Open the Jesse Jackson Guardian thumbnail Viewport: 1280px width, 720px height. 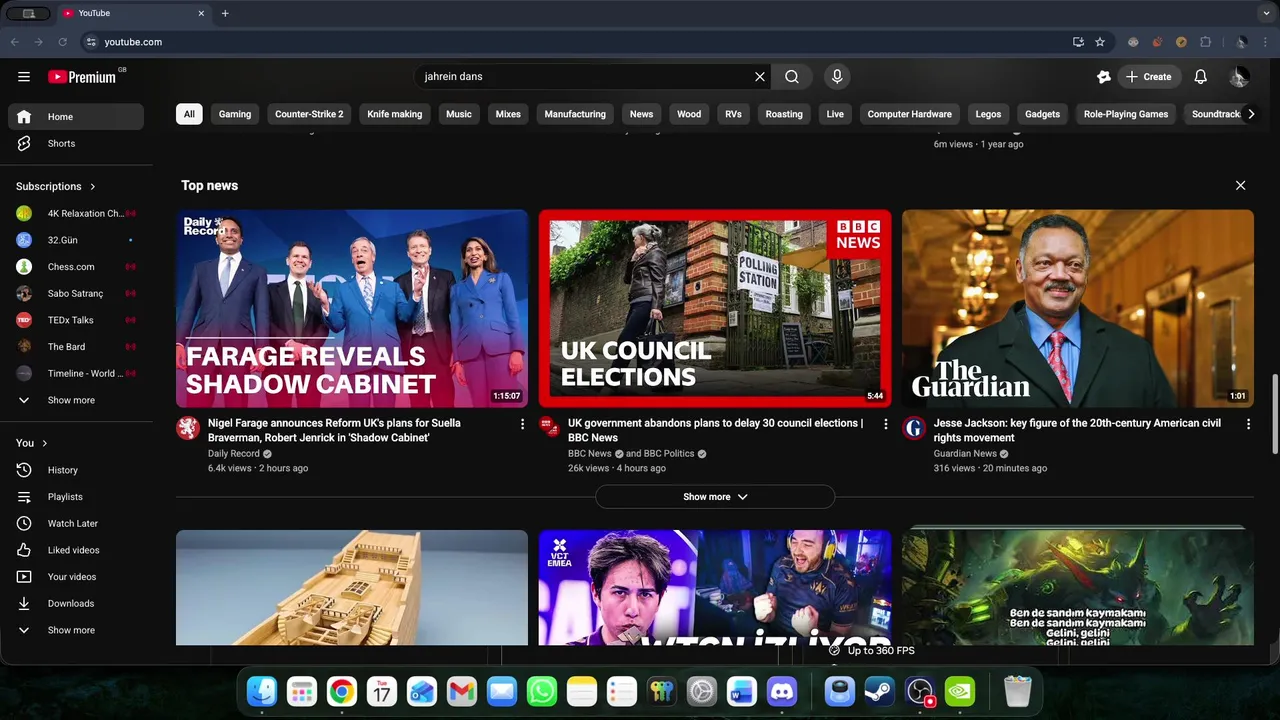[1078, 309]
